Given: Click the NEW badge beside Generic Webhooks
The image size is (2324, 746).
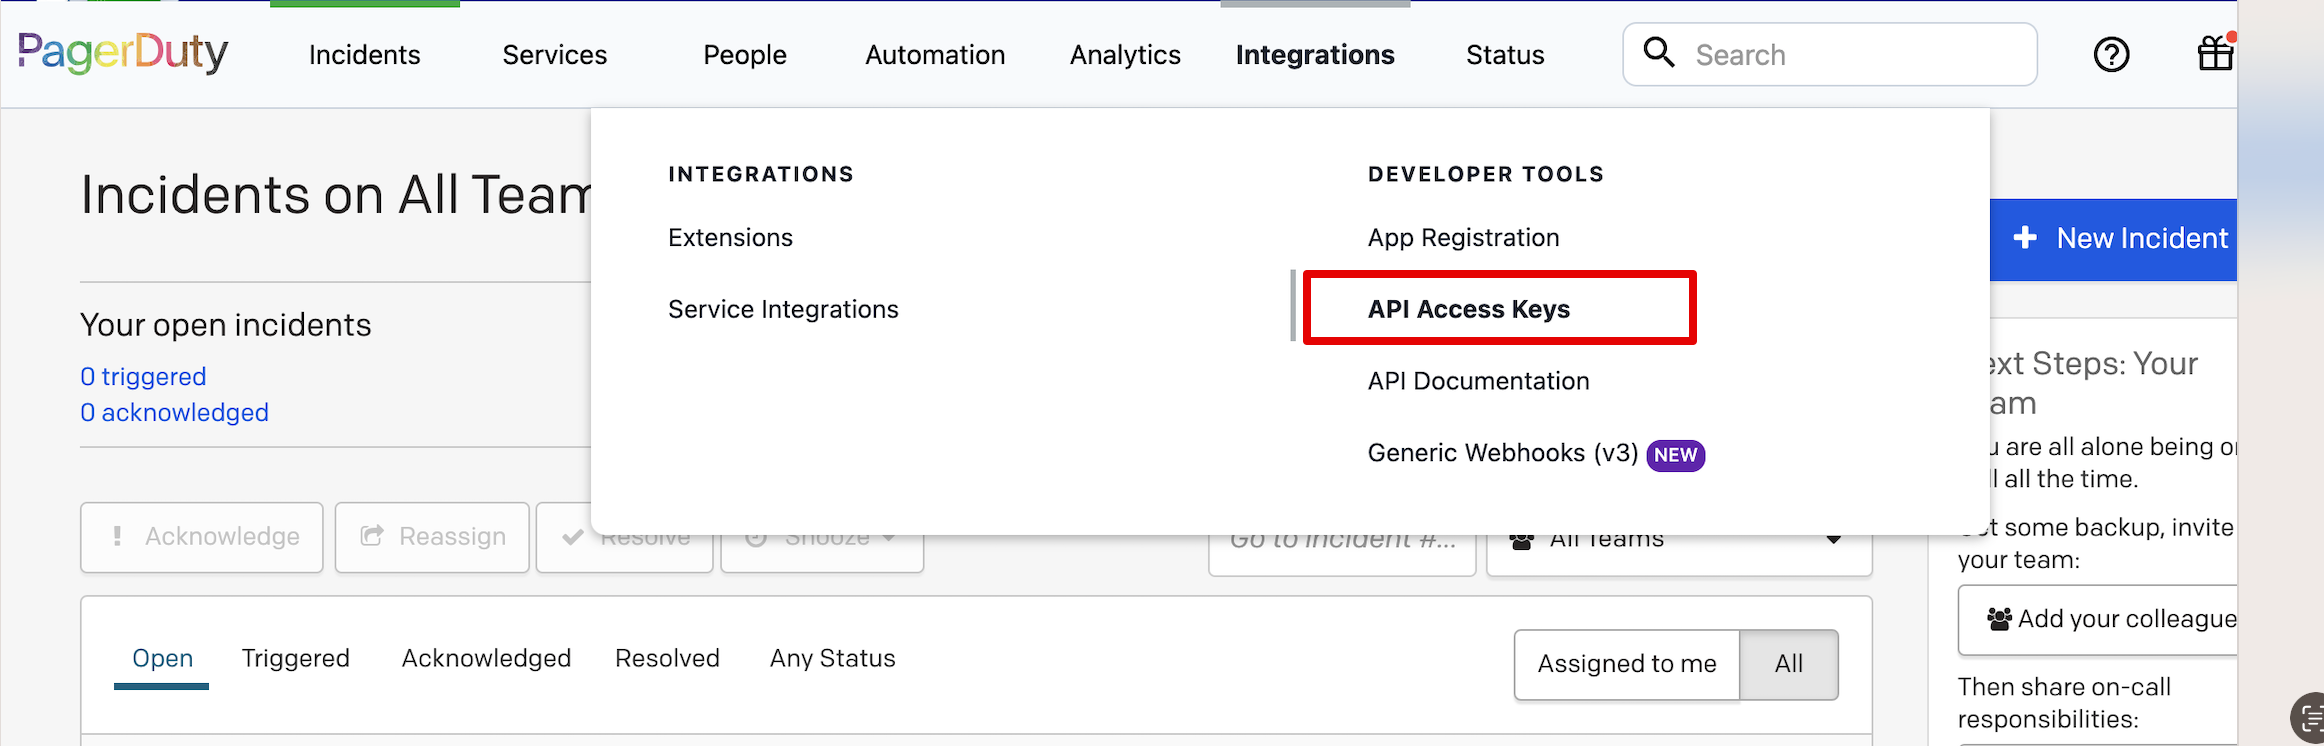Looking at the screenshot, I should 1675,455.
